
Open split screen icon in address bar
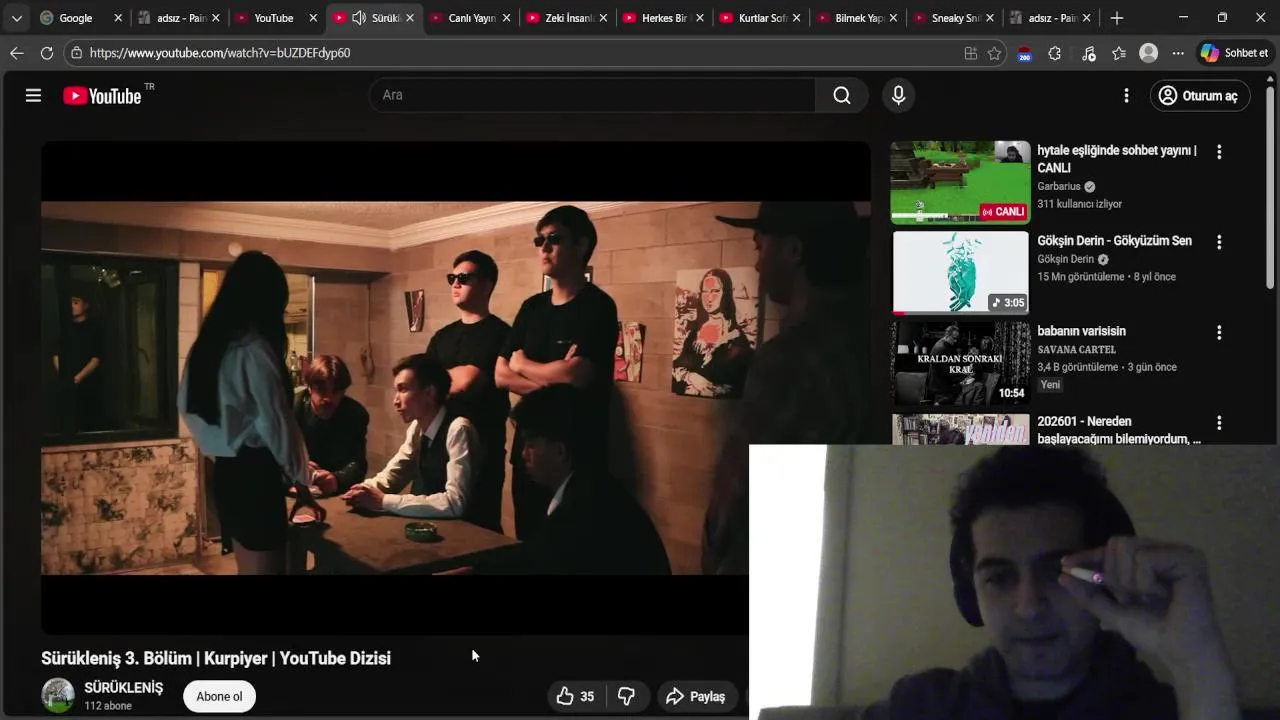[970, 53]
